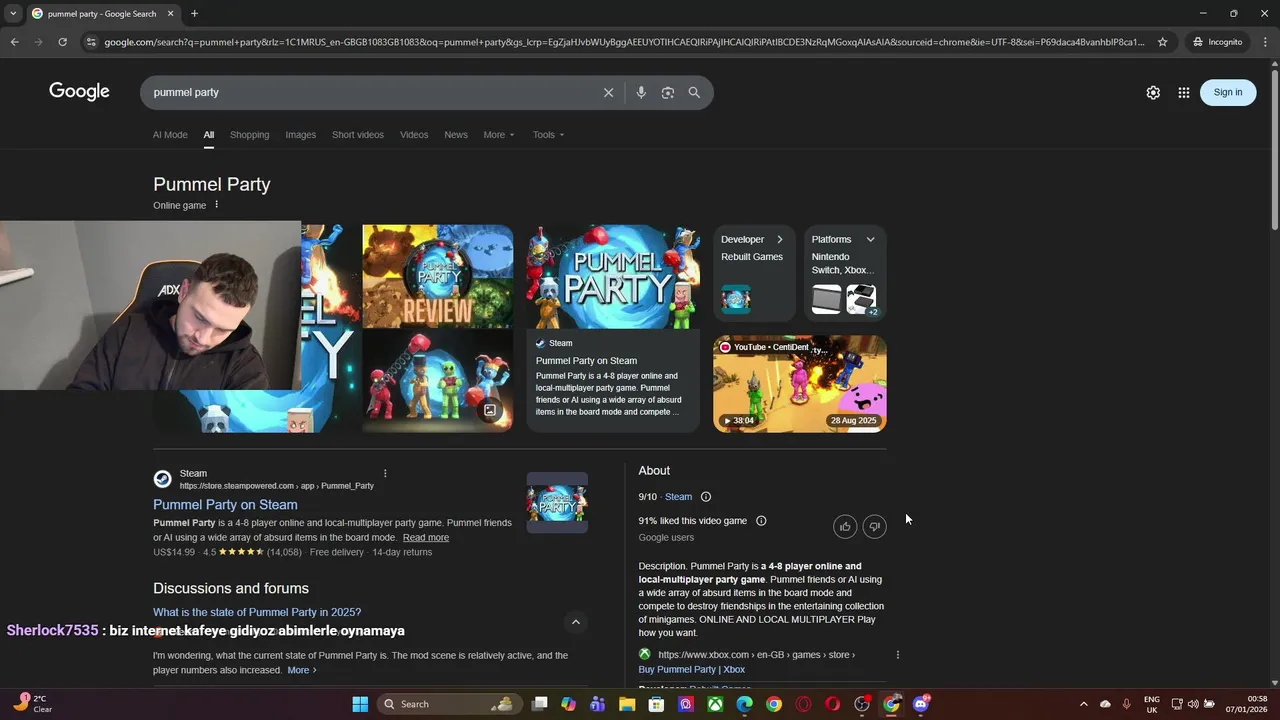Screen dimensions: 1280x720
Task: Play the YouTube CentiDent video thumbnail
Action: tap(799, 384)
